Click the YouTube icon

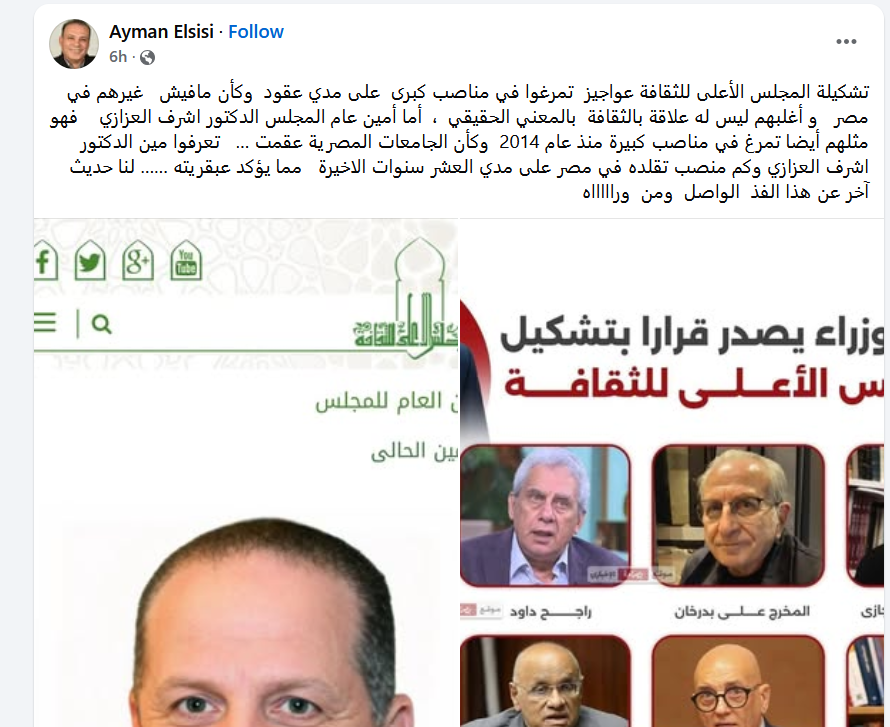[x=186, y=260]
